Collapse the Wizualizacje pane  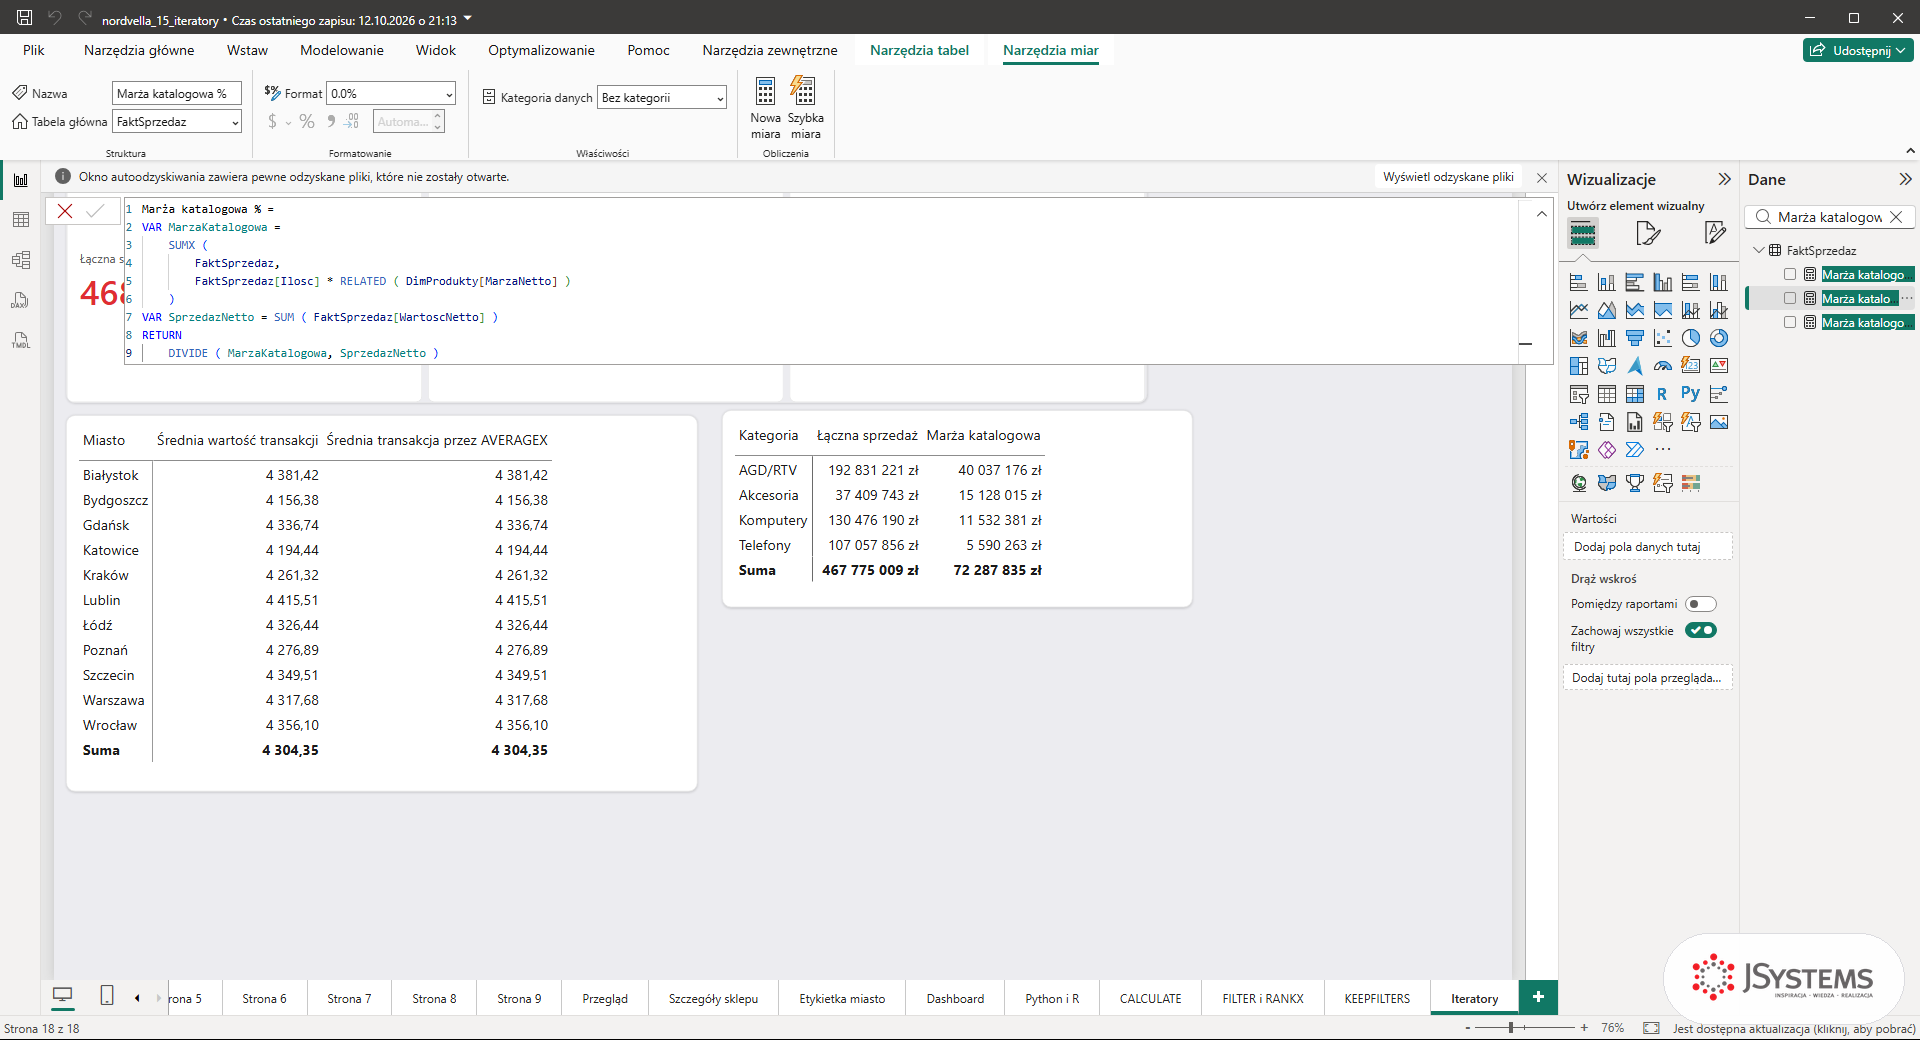point(1724,180)
